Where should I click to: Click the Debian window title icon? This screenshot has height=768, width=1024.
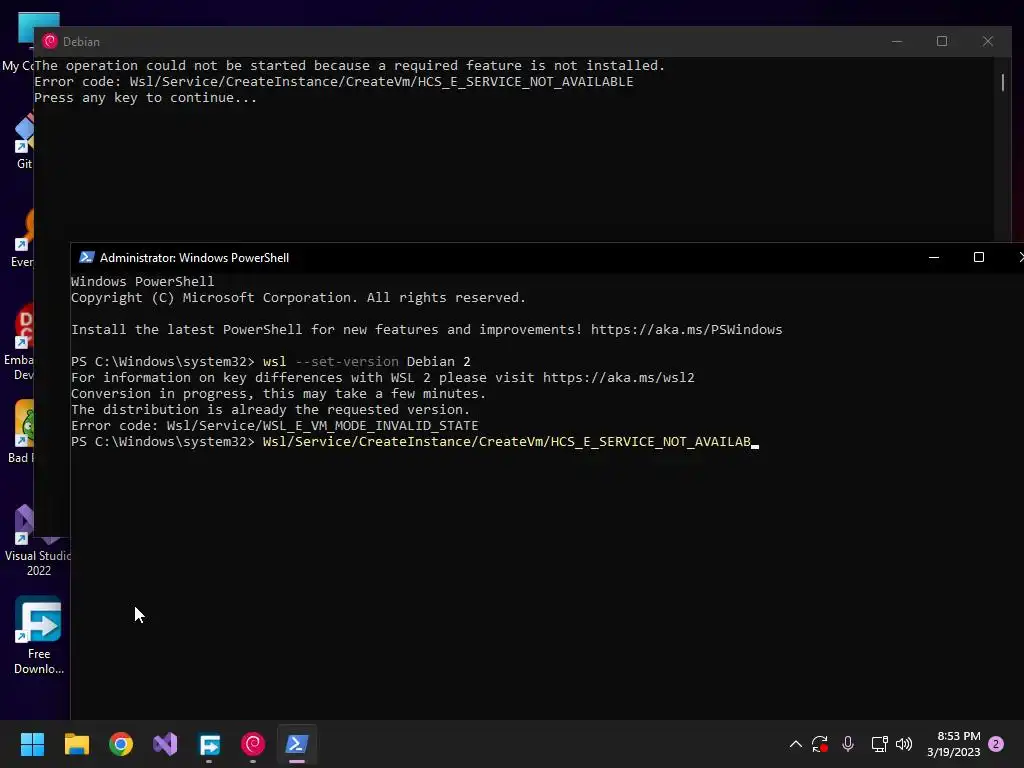pyautogui.click(x=50, y=41)
